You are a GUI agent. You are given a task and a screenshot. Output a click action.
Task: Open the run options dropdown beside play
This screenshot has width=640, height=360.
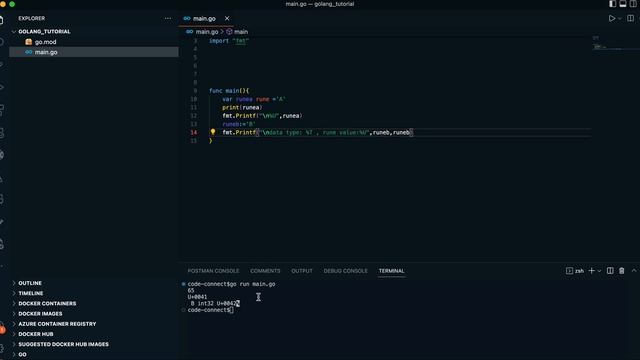(x=620, y=19)
